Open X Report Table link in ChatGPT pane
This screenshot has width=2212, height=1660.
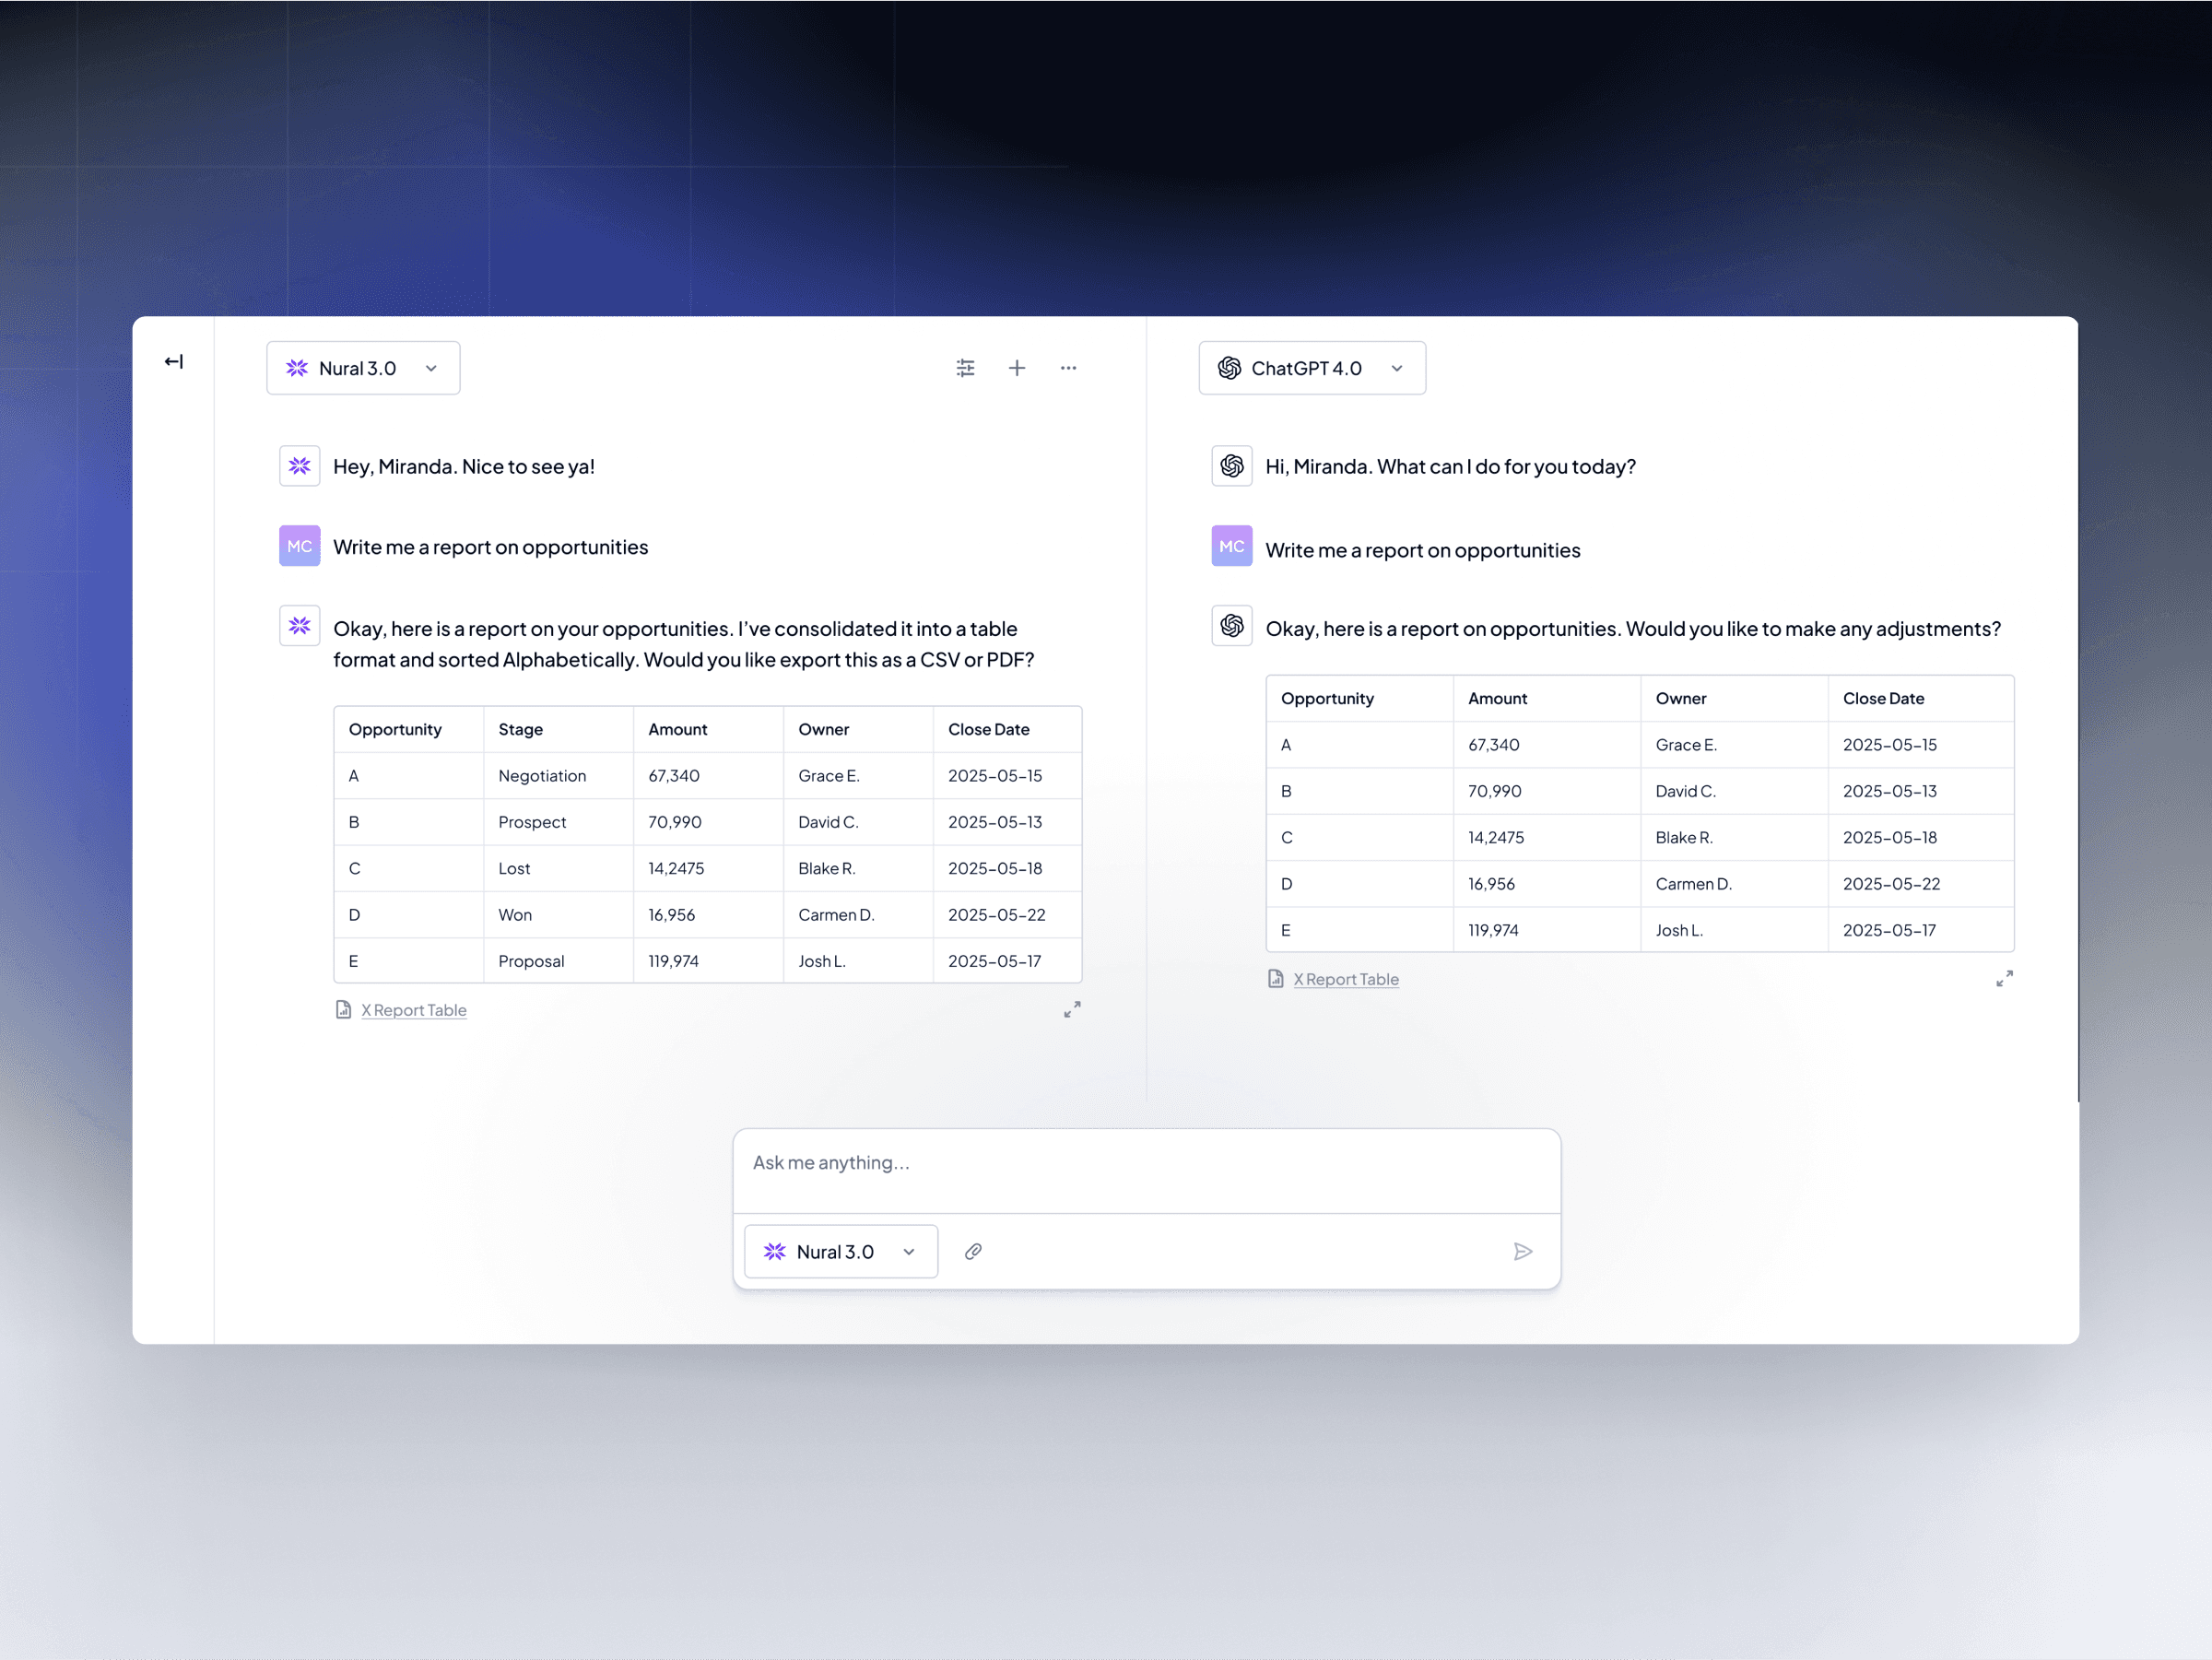[1345, 979]
